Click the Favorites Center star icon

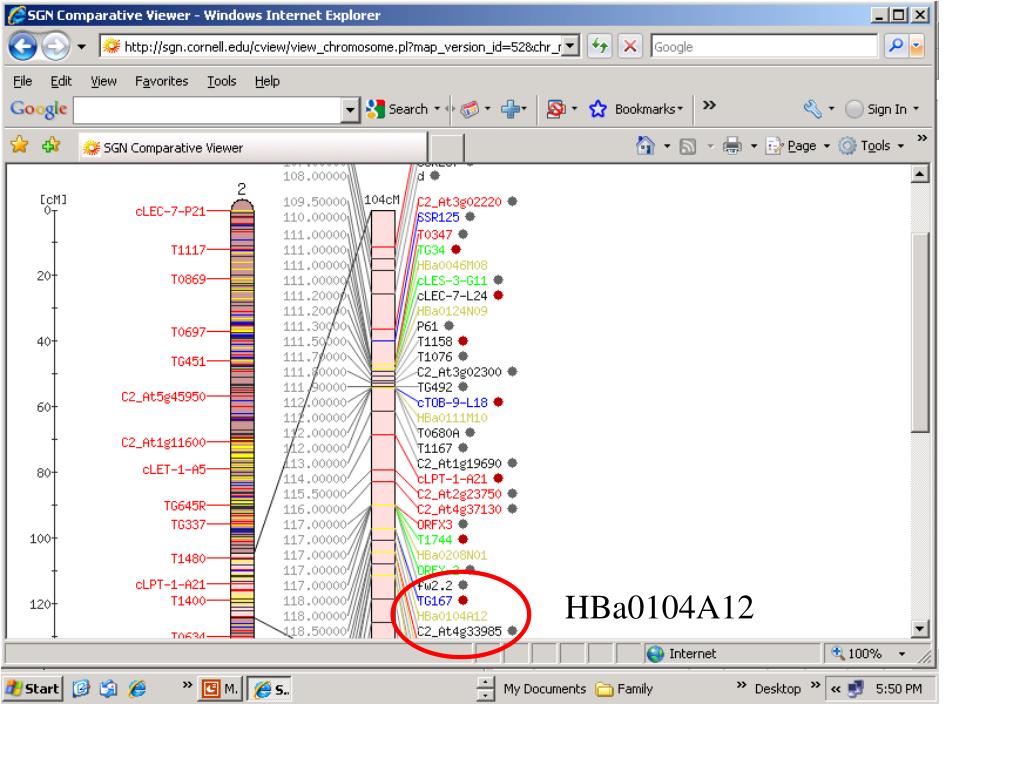coord(20,144)
